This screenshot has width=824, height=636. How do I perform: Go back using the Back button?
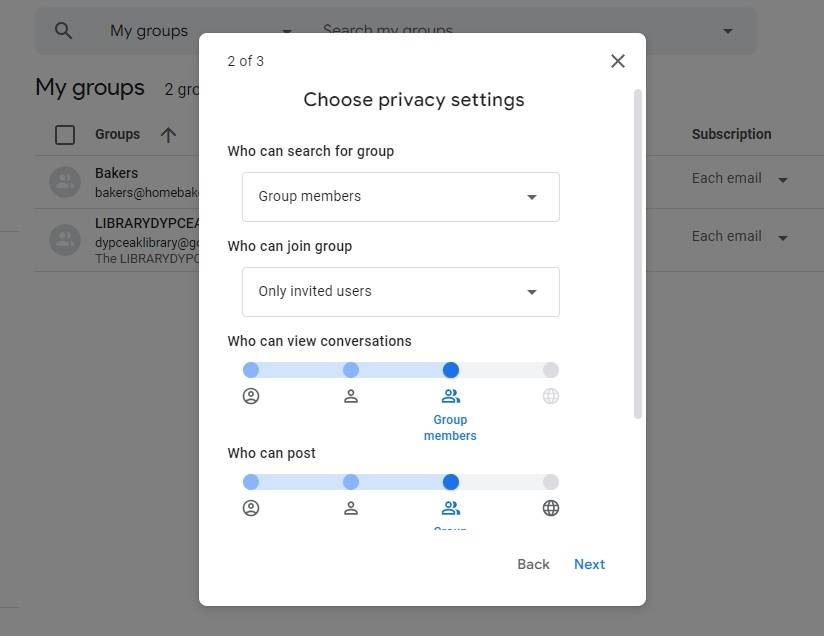(x=533, y=564)
